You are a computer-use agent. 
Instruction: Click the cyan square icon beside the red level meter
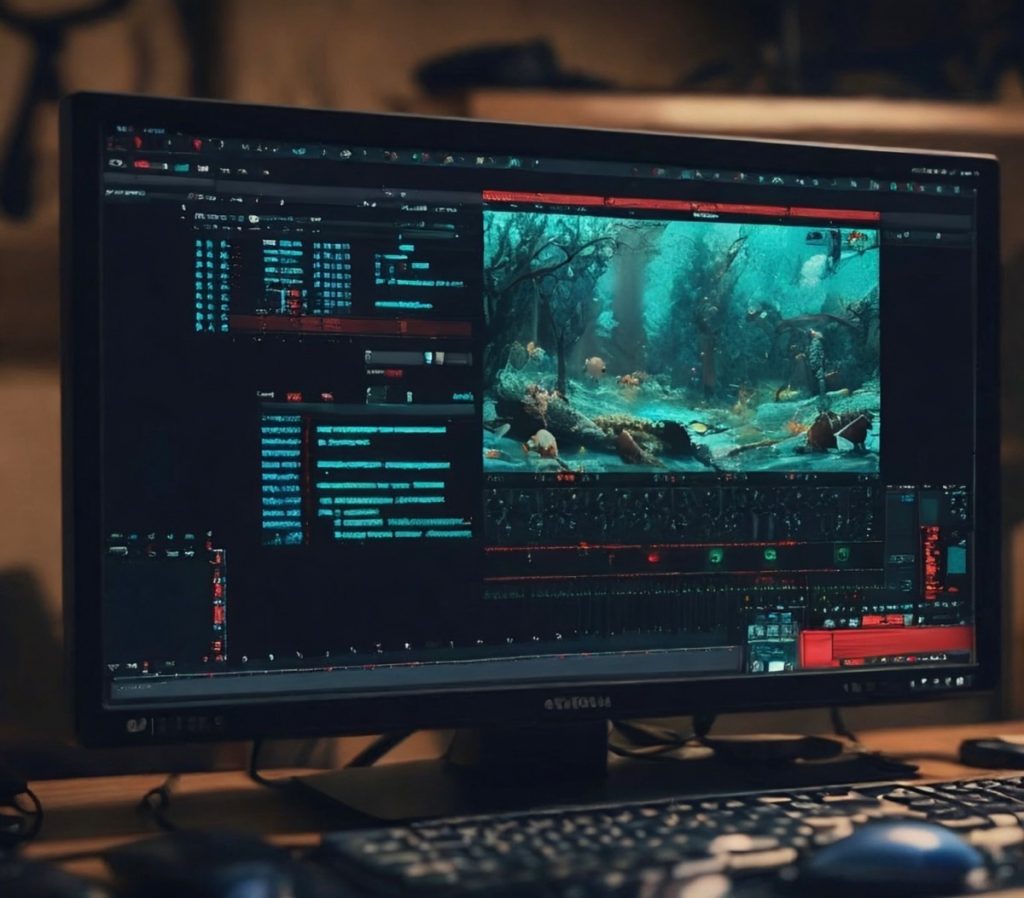(x=956, y=559)
